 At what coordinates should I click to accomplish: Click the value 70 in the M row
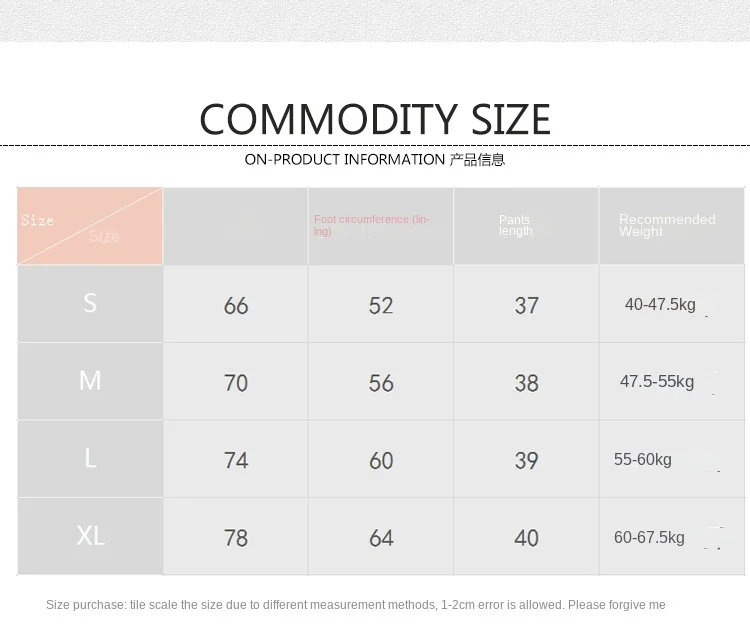pos(236,383)
